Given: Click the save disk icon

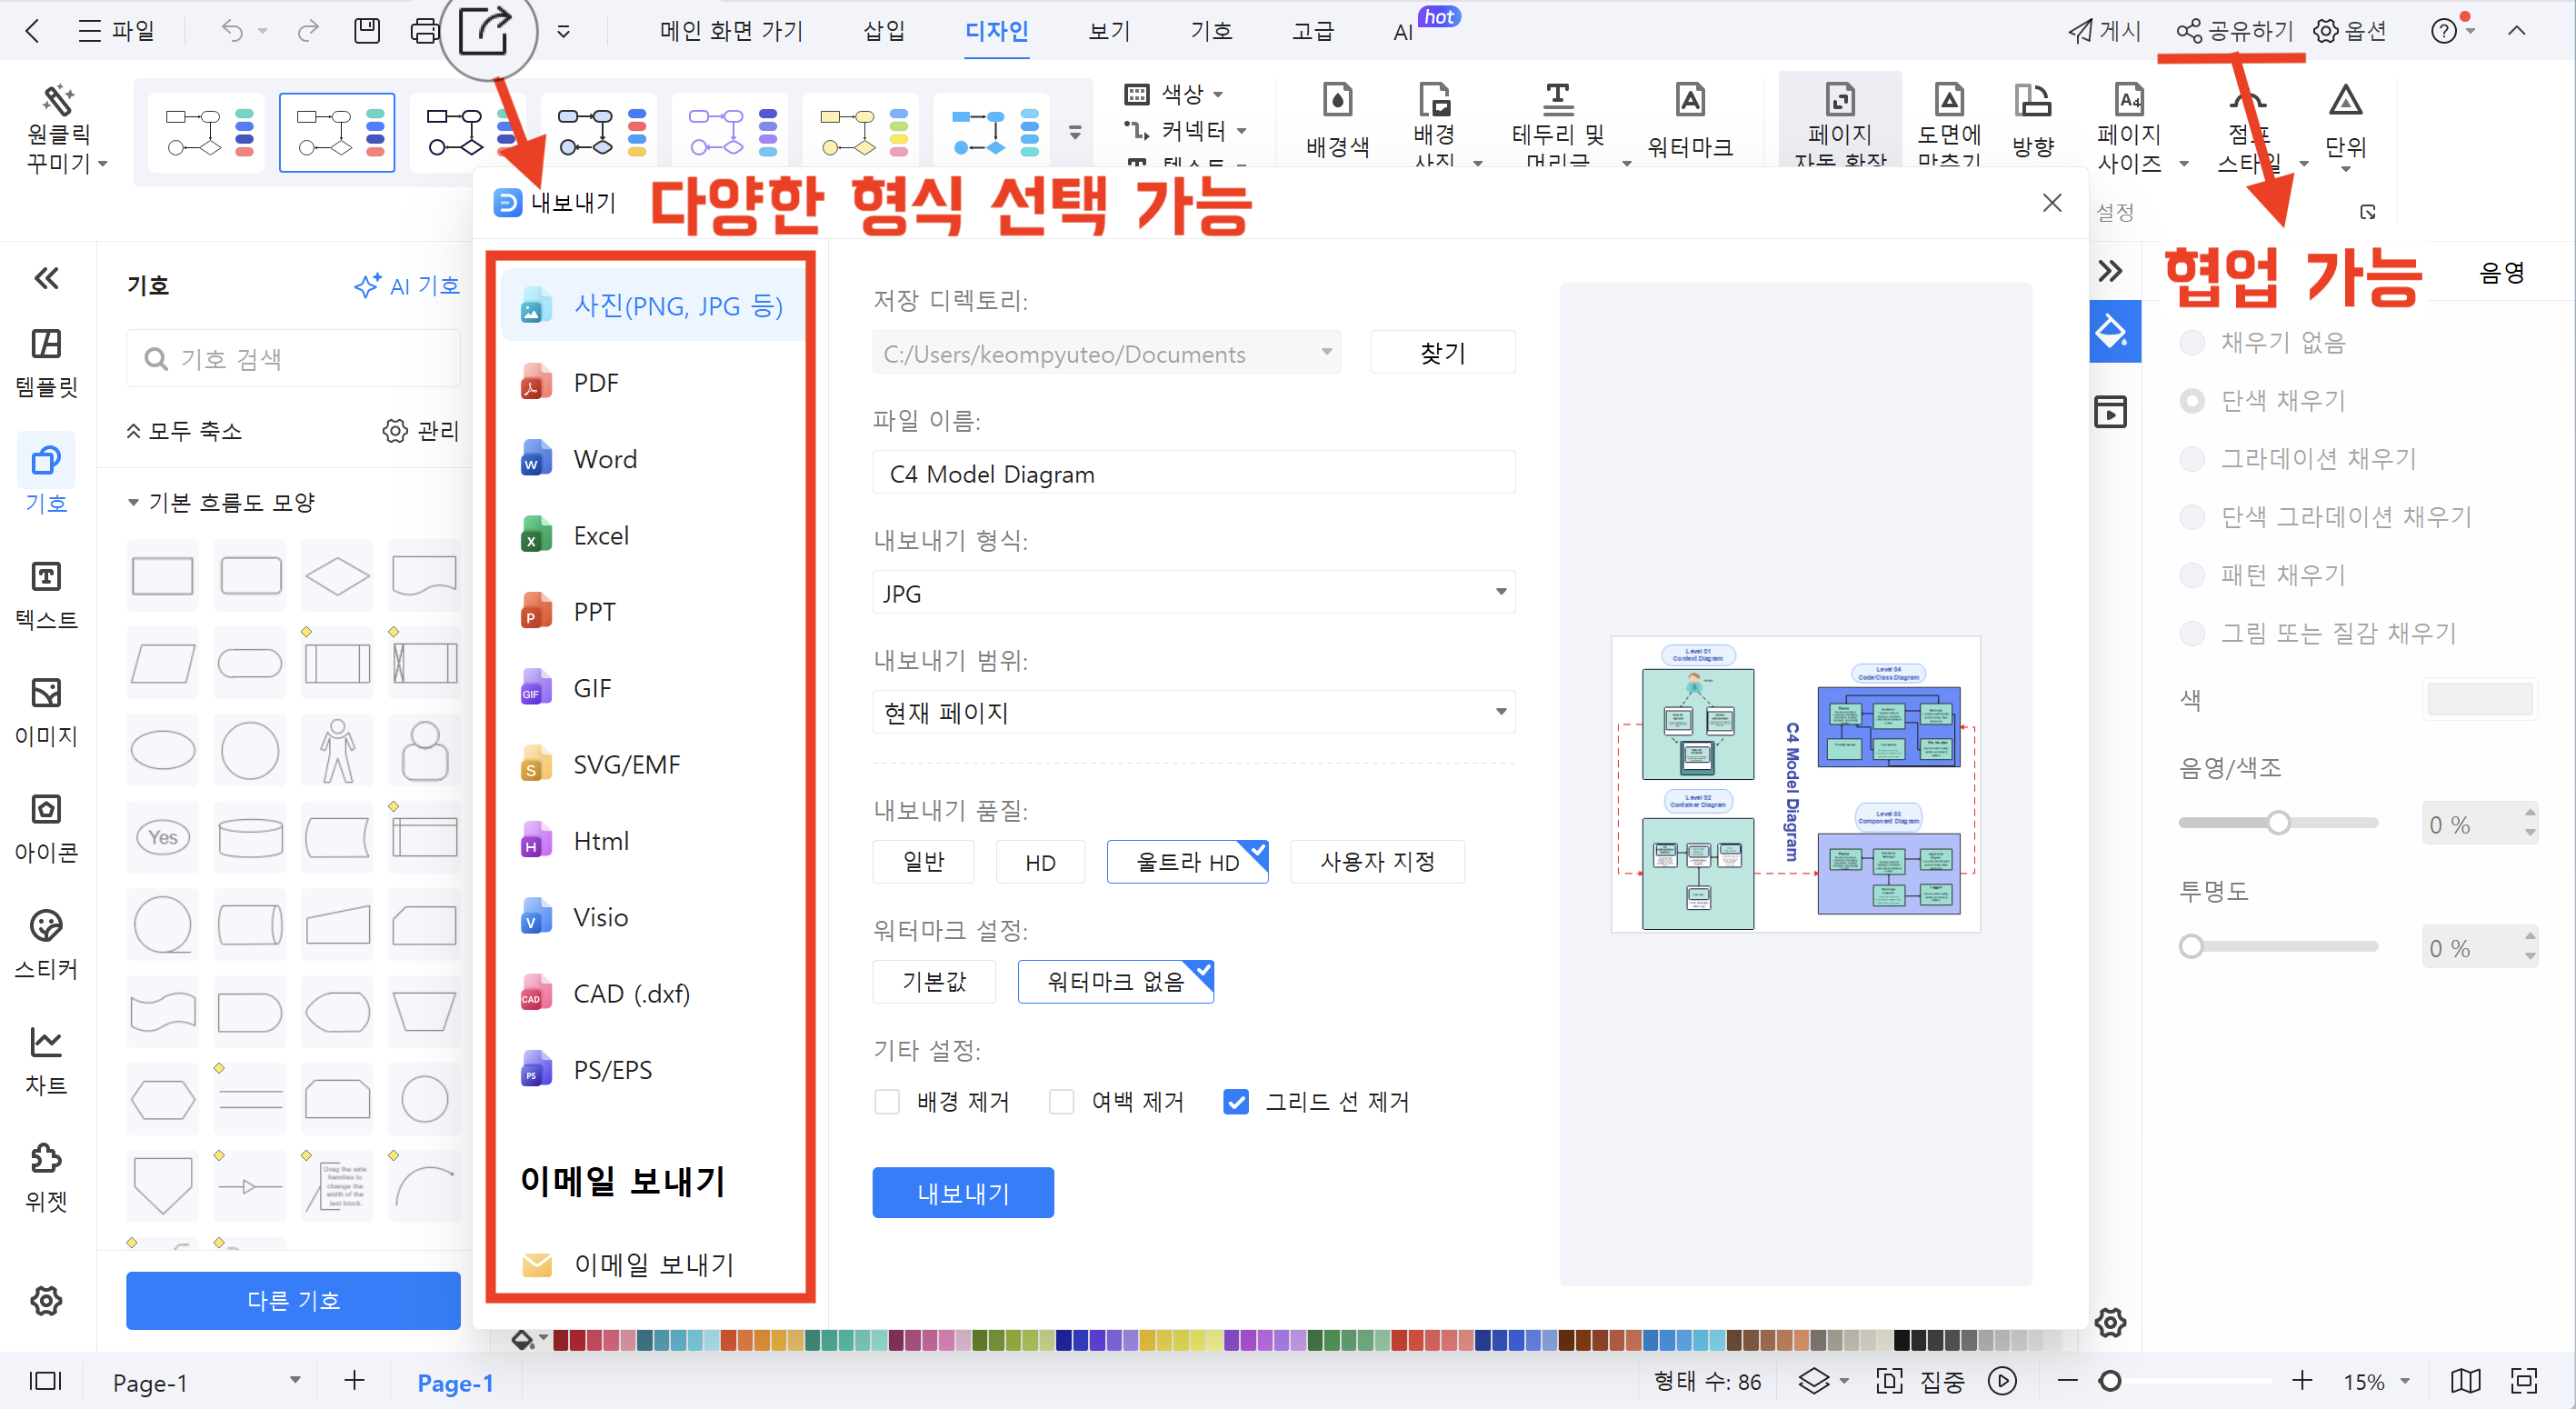Looking at the screenshot, I should 367,31.
